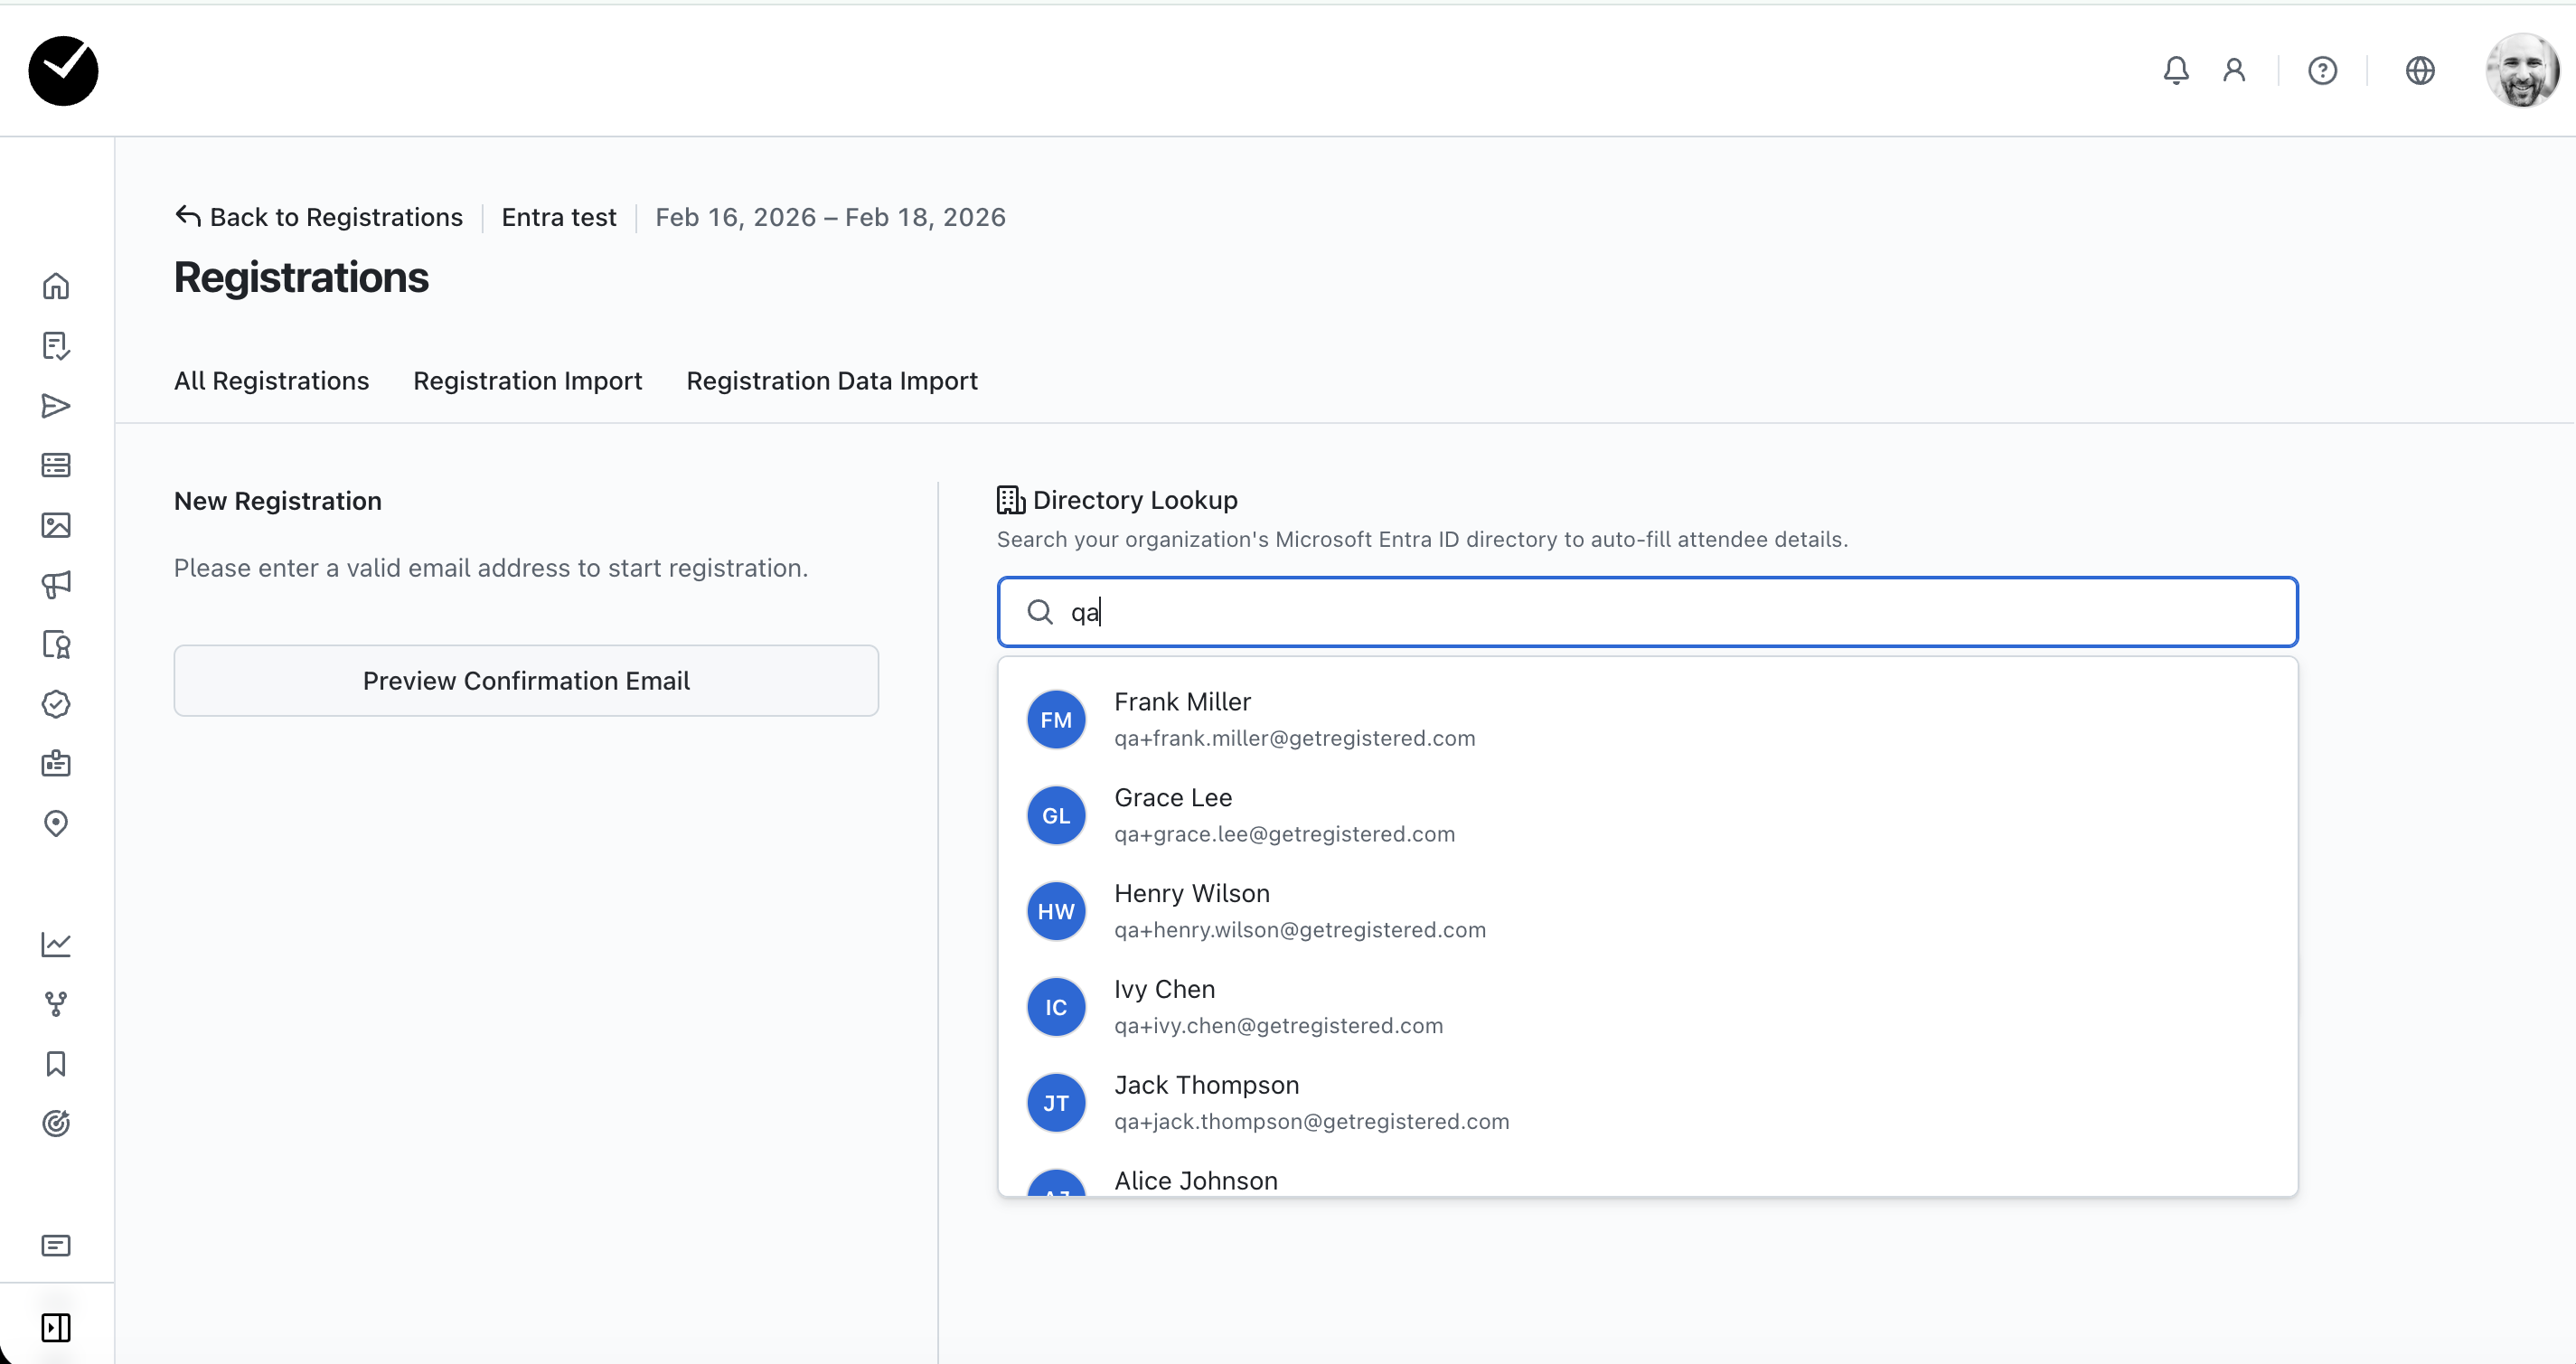This screenshot has height=1364, width=2576.
Task: Open the bookmark sidebar icon
Action: pos(56,1063)
